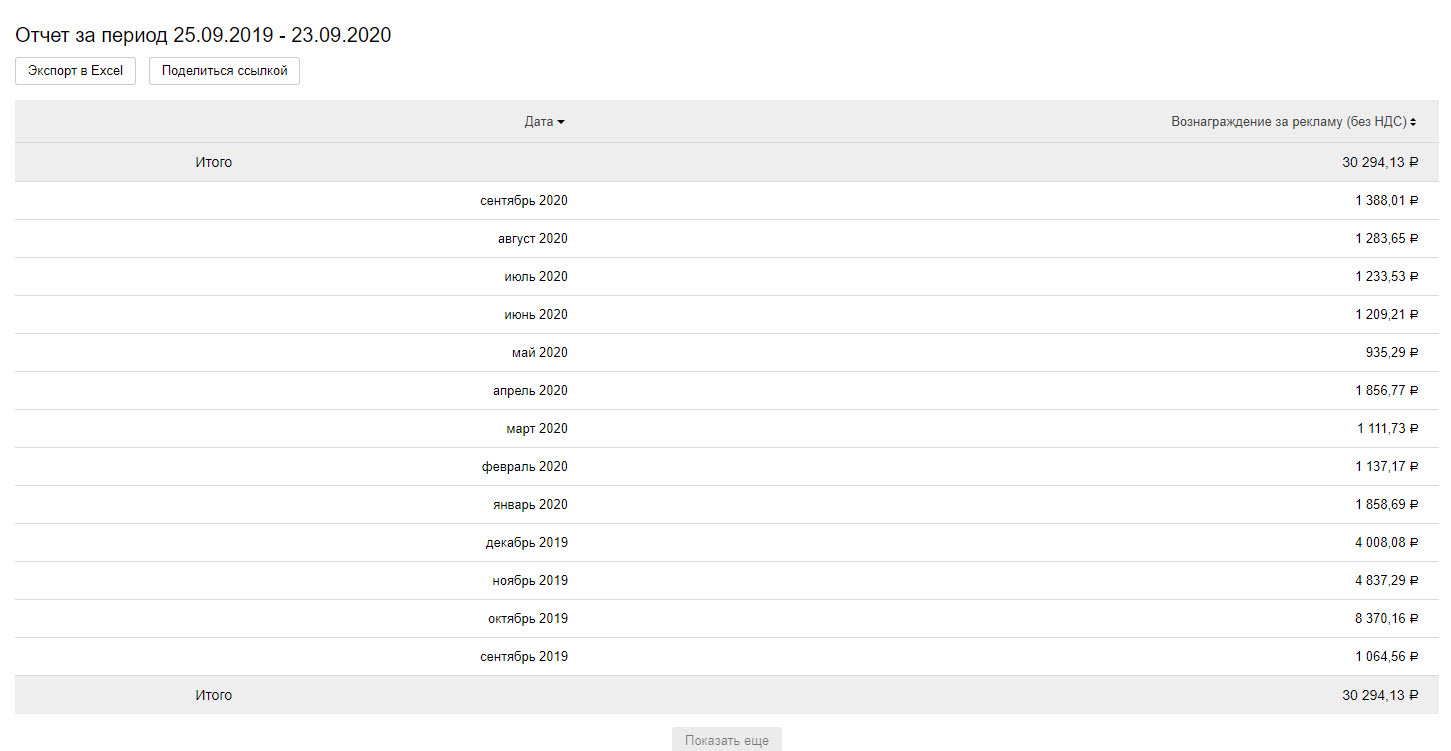The height and width of the screenshot is (751, 1451).
Task: Select the сентябрь 2019 date cell
Action: coord(523,657)
